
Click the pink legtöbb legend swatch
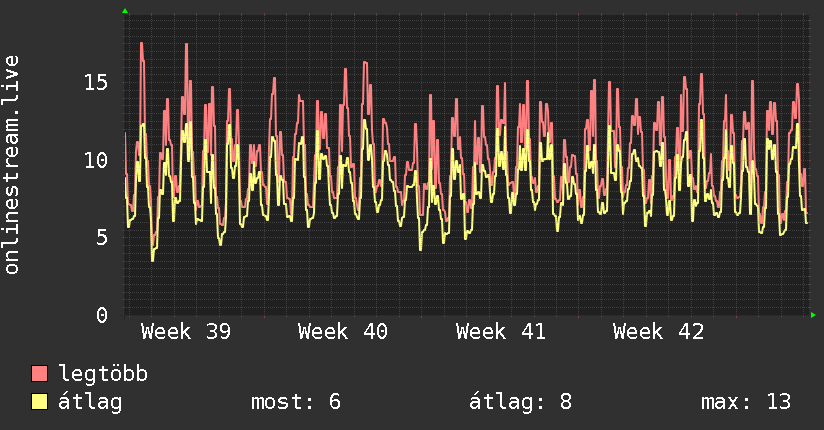39,373
